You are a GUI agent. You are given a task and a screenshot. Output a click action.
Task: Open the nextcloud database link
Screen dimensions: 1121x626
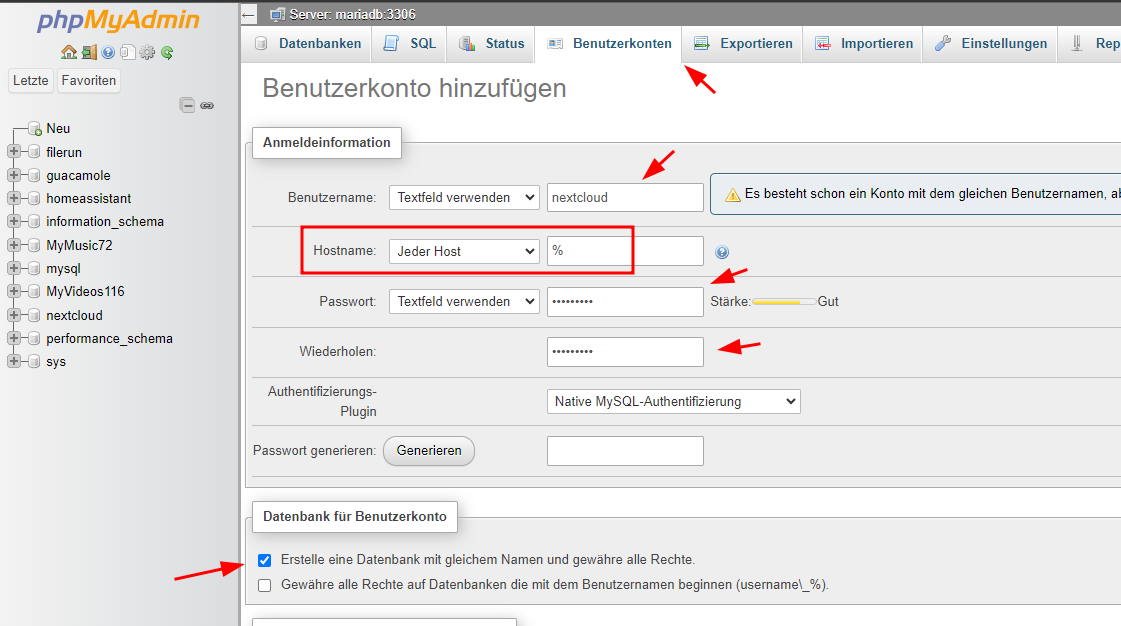(74, 315)
